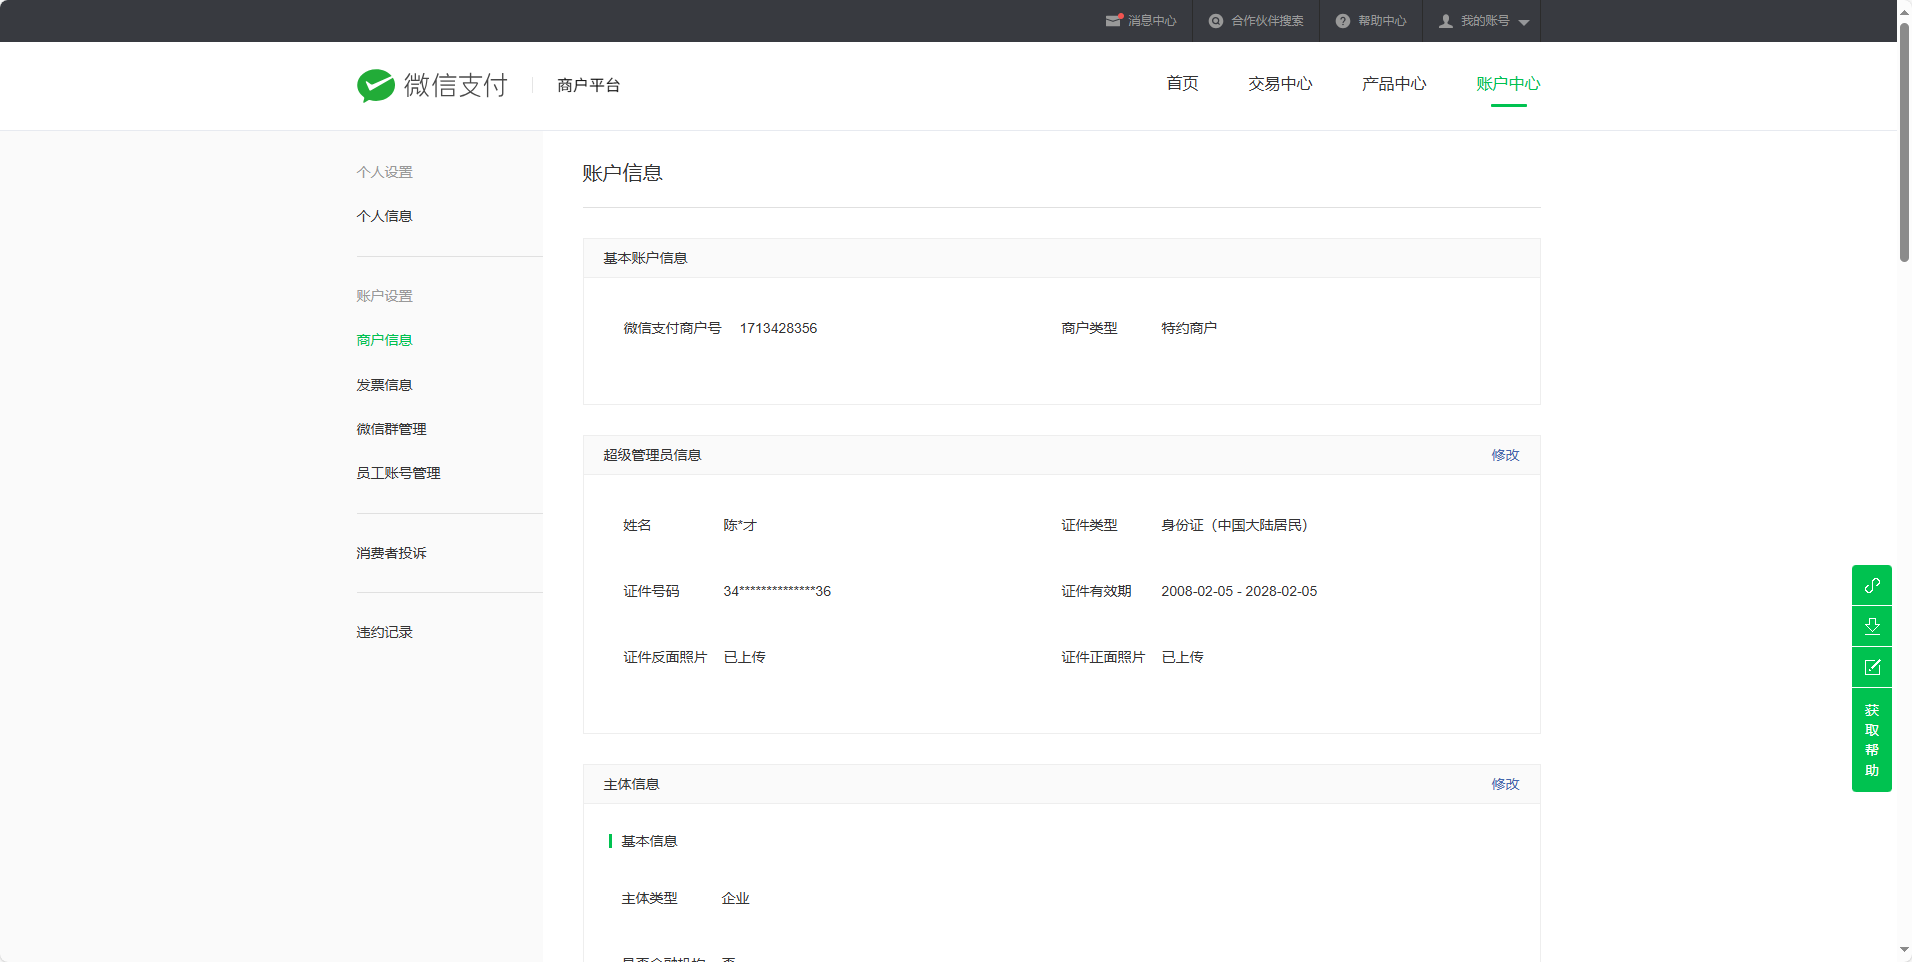Click the 商户平台 label in header
Screen dimensions: 1912x962
(x=589, y=85)
